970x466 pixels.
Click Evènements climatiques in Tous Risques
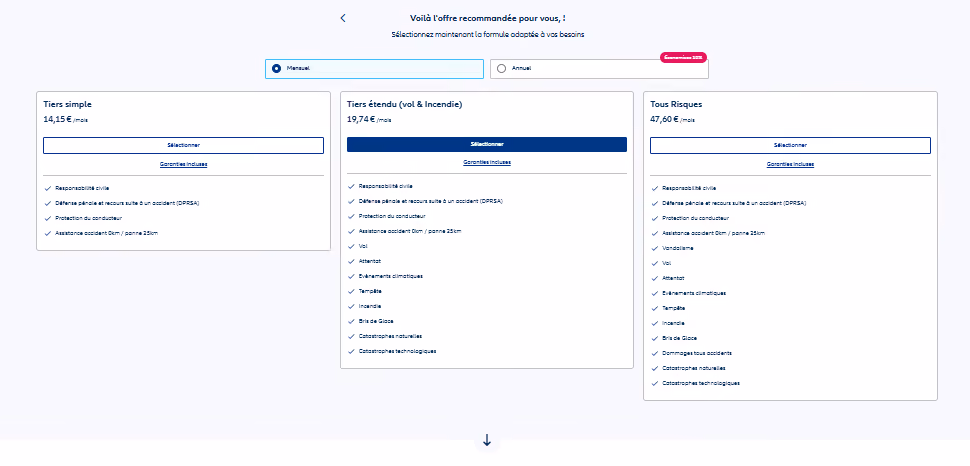(x=694, y=293)
